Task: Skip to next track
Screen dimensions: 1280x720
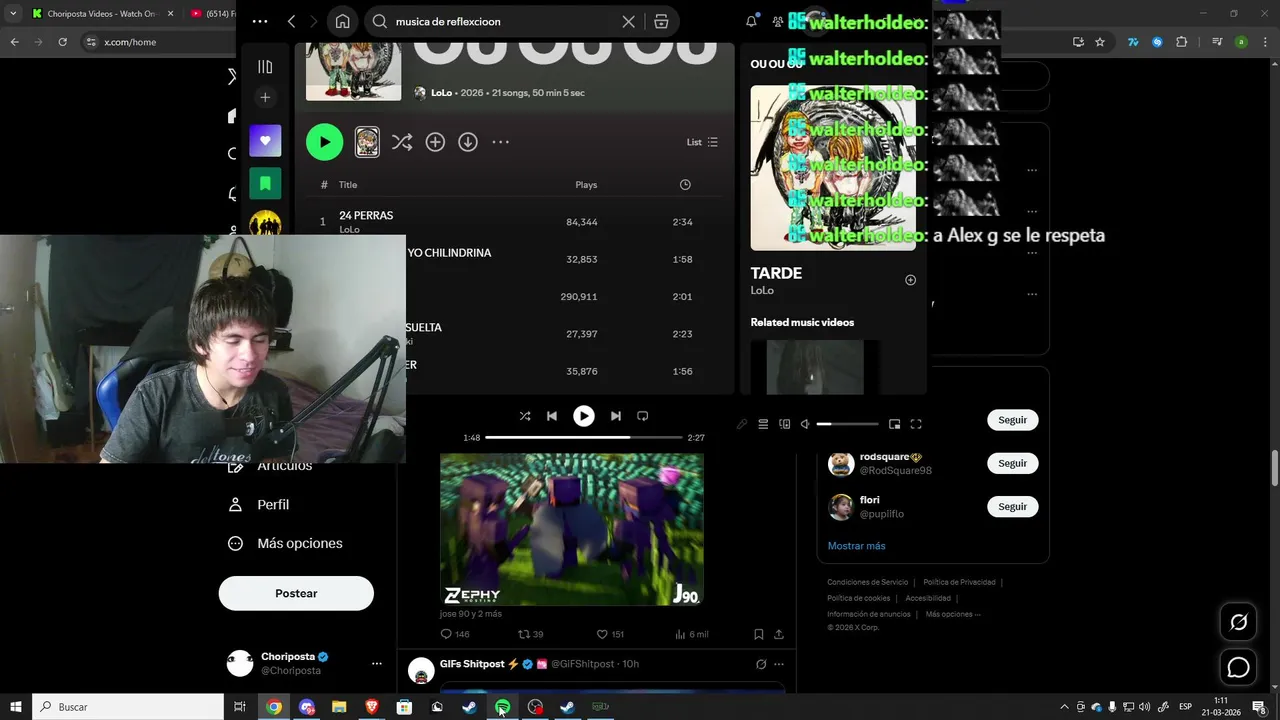Action: [616, 416]
